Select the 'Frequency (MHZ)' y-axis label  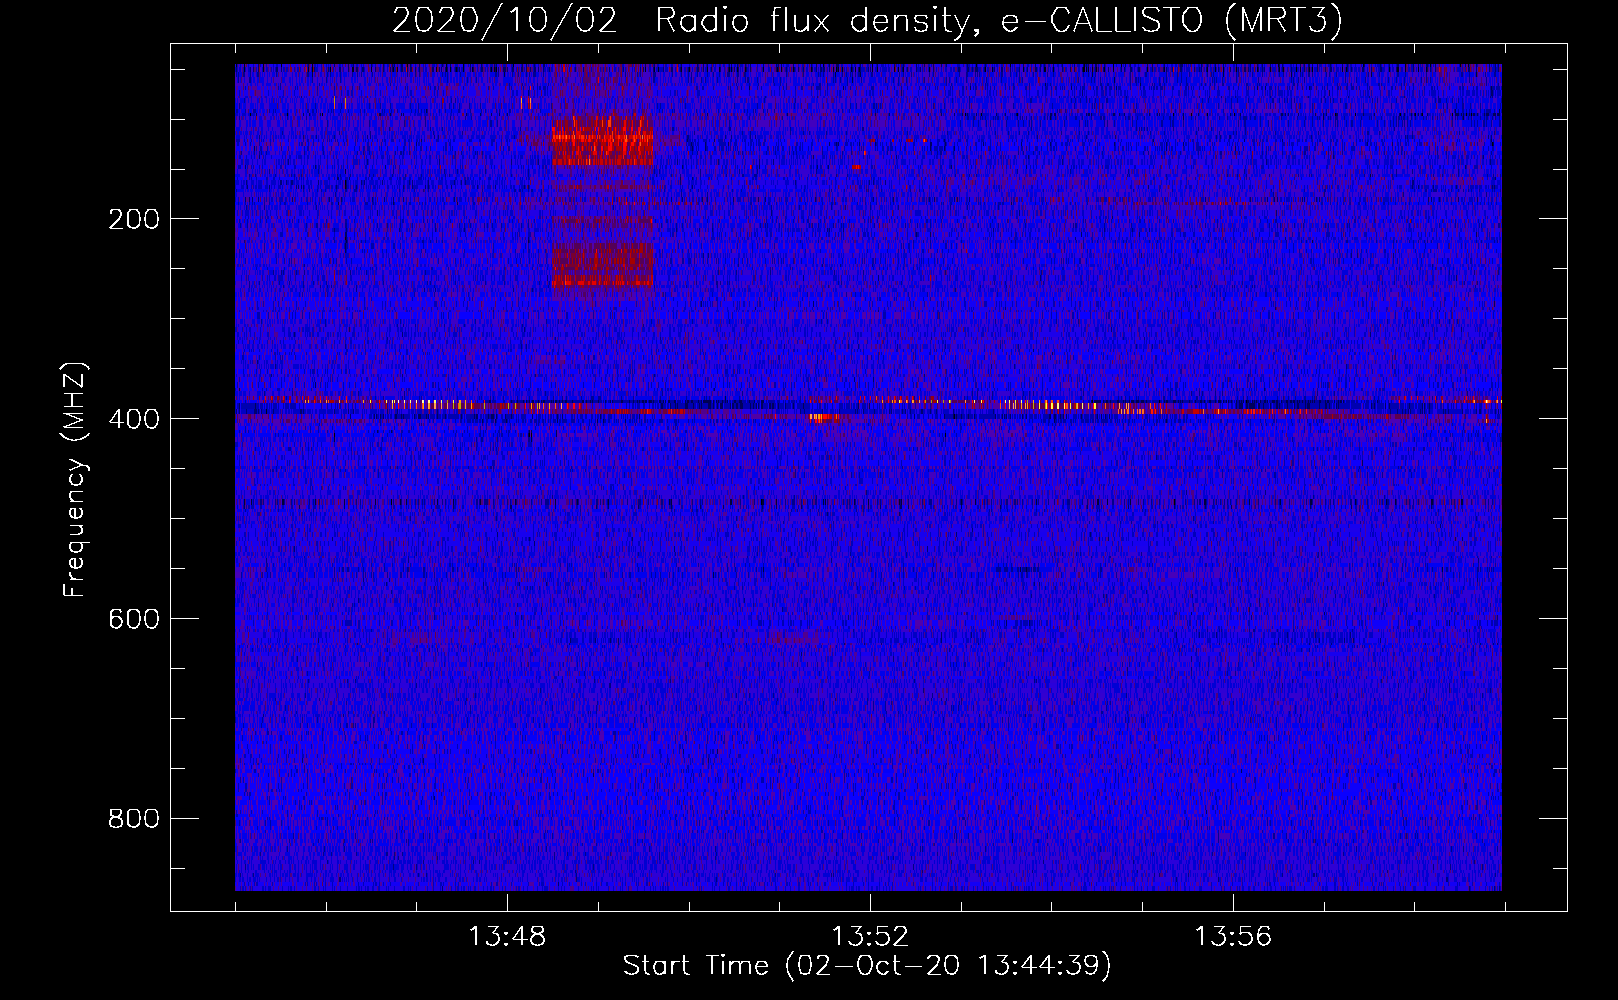click(x=75, y=480)
